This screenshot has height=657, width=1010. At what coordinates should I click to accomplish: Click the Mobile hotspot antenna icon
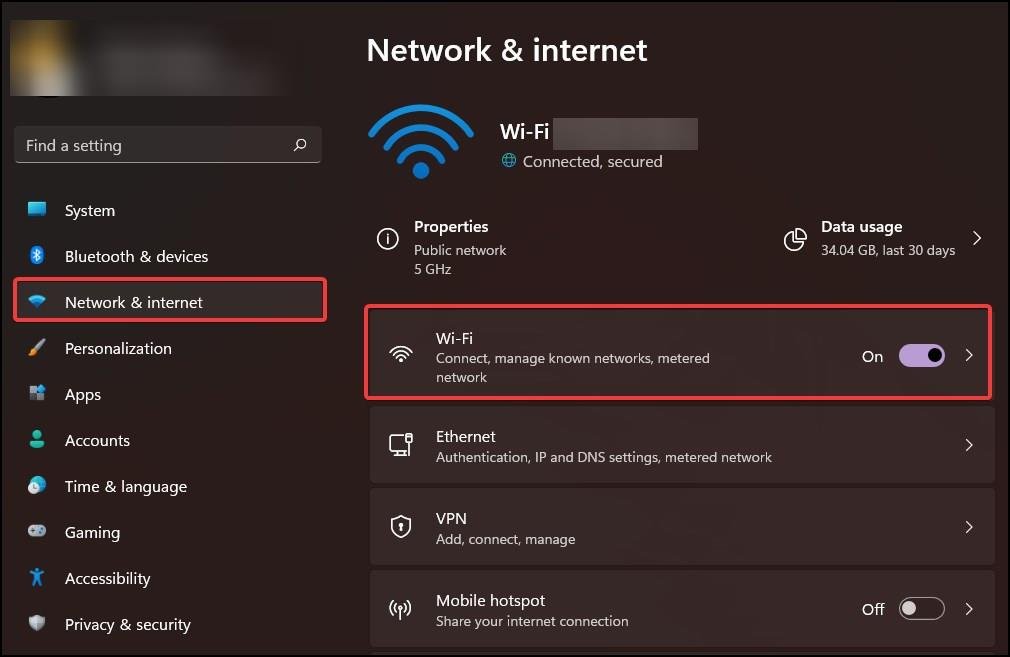click(x=400, y=609)
